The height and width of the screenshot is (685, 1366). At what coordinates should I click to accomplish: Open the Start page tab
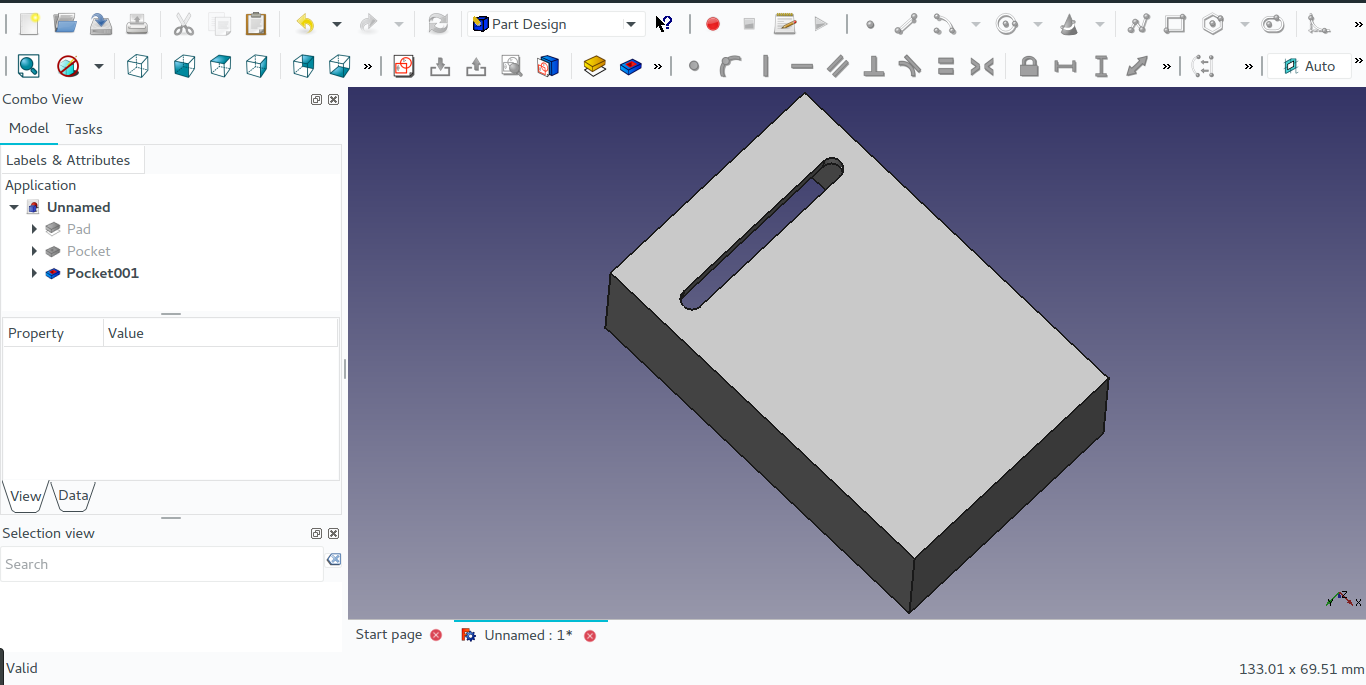click(389, 634)
